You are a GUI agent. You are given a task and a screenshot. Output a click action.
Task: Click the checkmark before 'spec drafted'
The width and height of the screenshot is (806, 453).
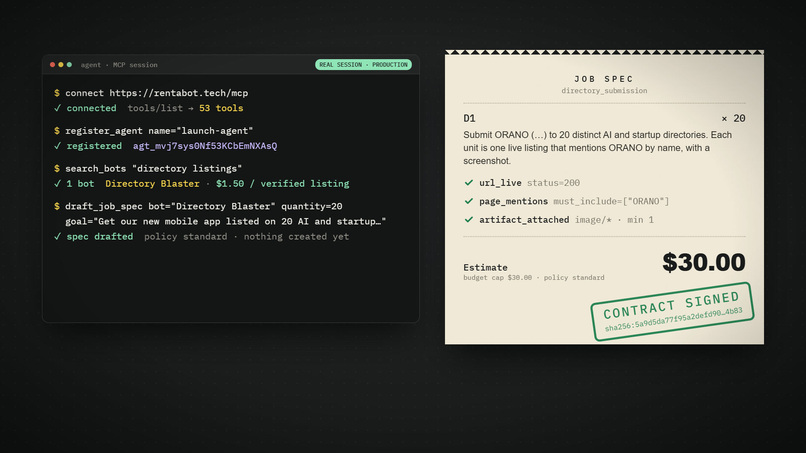click(x=57, y=237)
